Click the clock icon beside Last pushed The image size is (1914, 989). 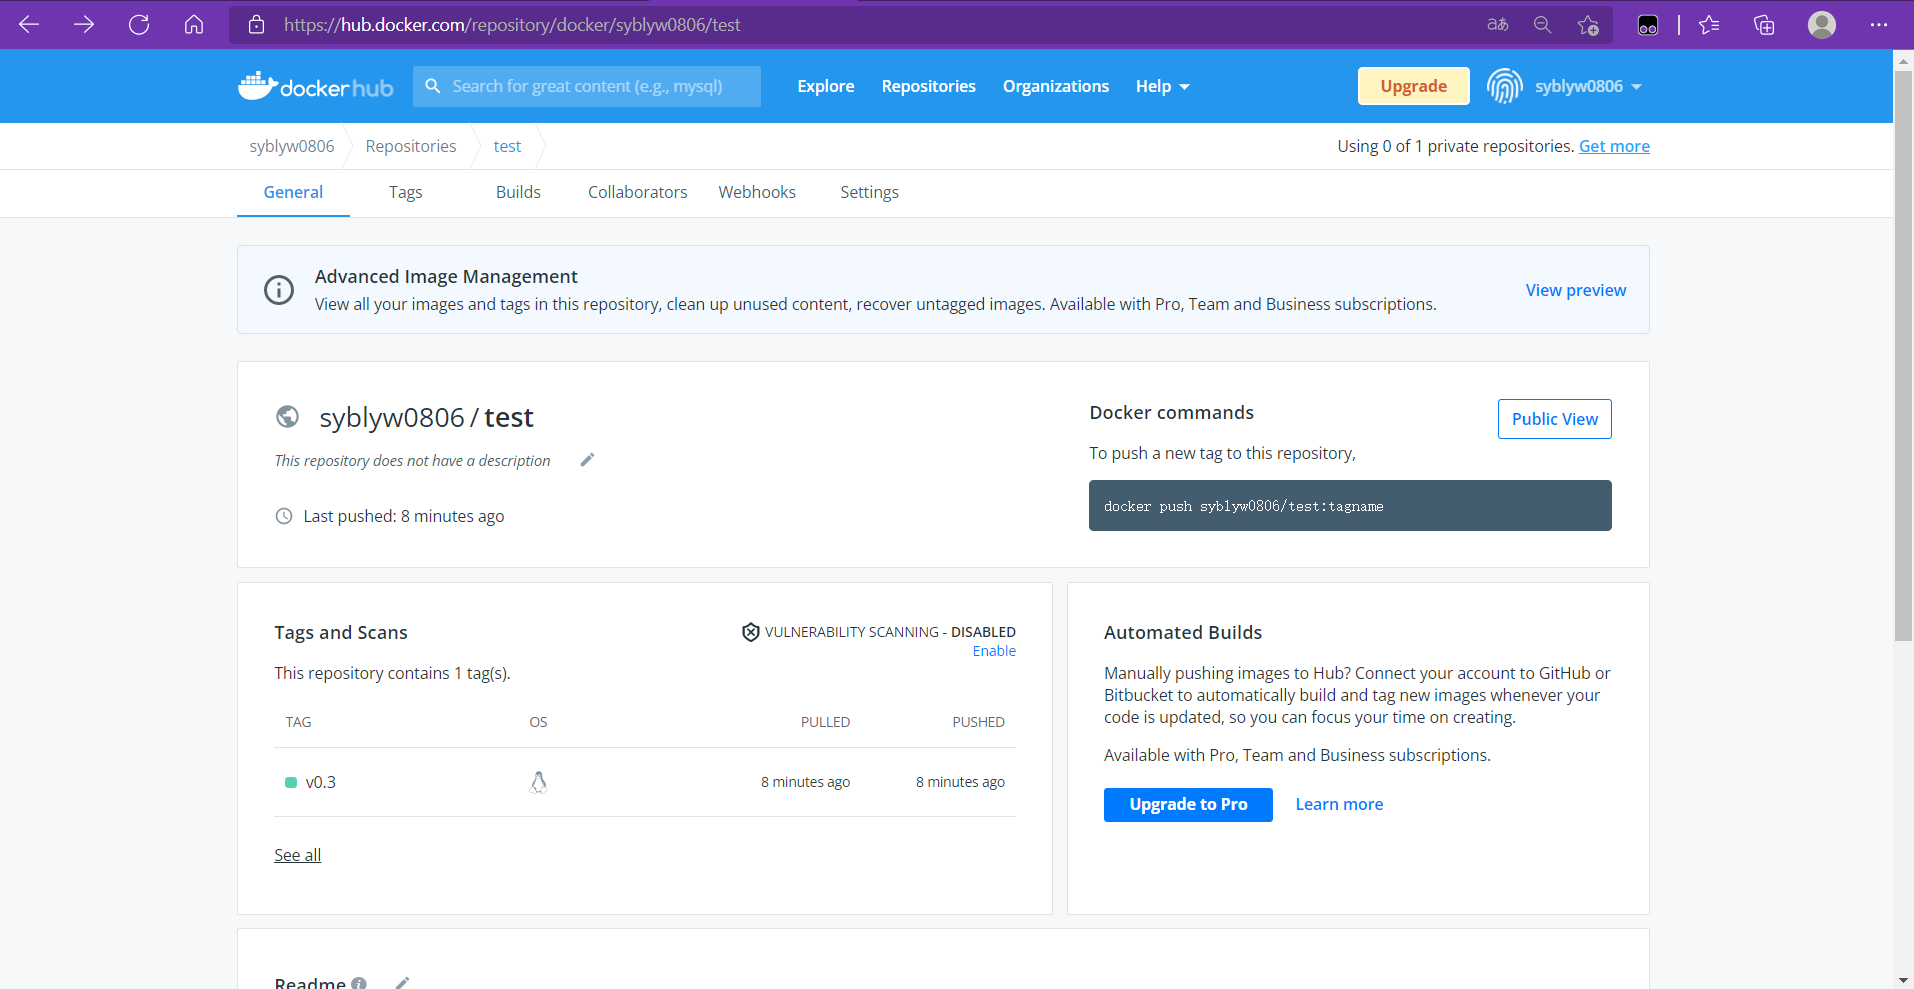point(284,516)
